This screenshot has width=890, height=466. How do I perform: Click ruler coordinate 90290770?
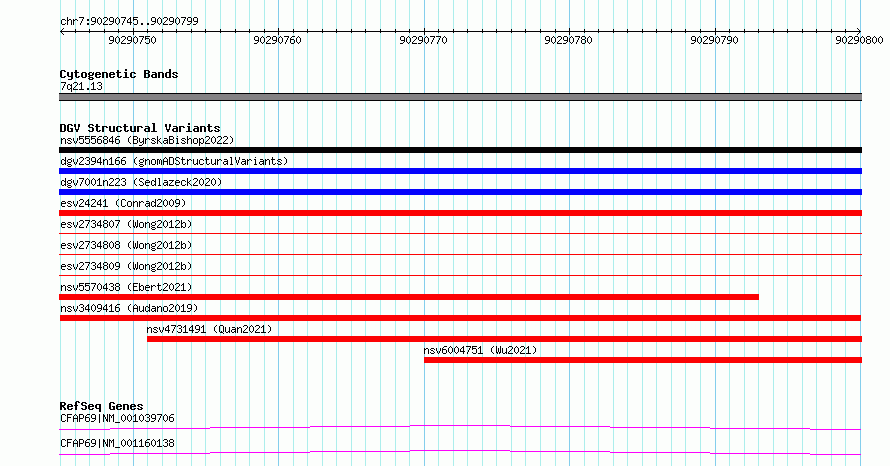423,40
